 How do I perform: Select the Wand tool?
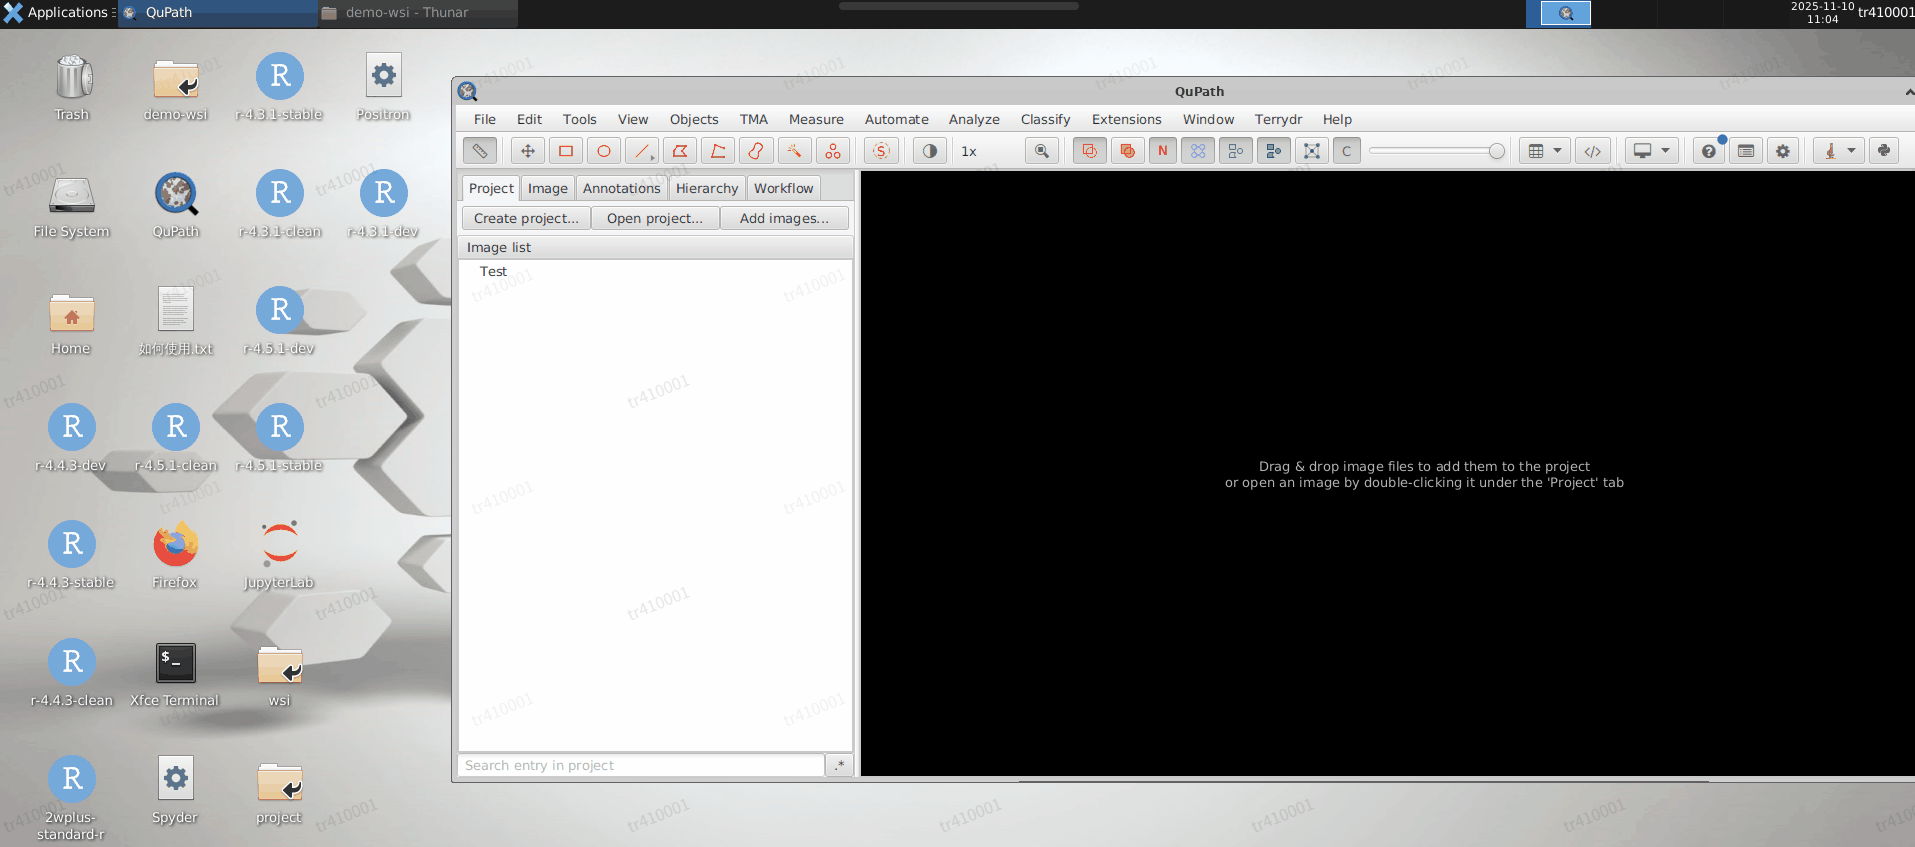pos(794,151)
